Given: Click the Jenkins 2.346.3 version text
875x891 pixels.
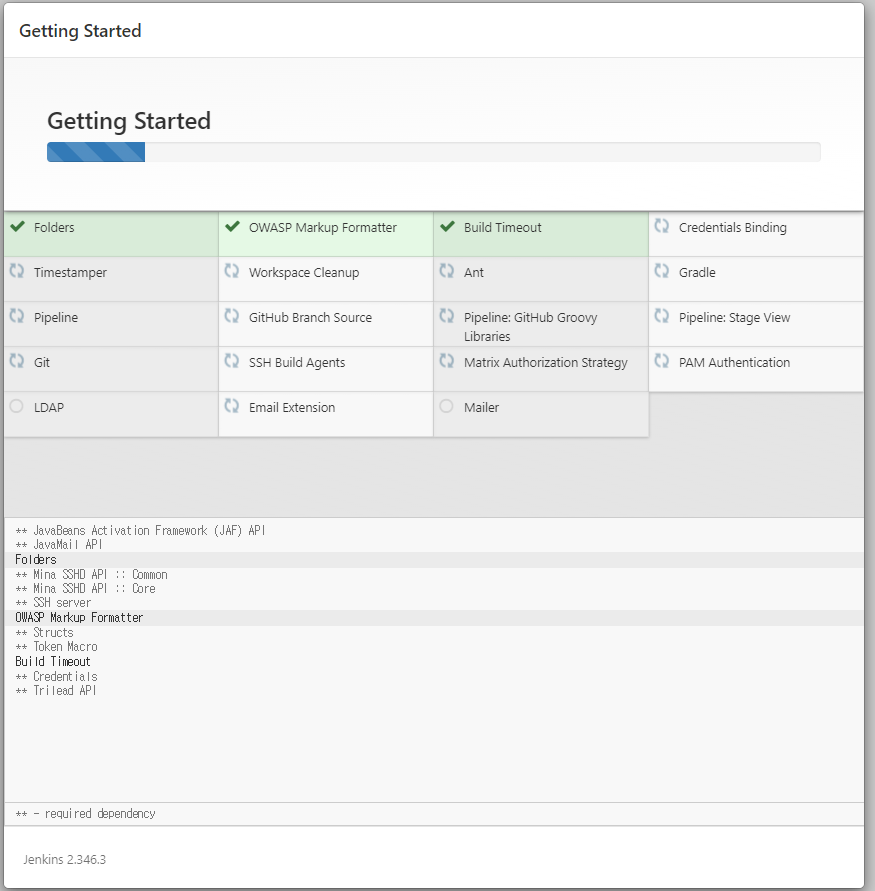Looking at the screenshot, I should click(65, 859).
